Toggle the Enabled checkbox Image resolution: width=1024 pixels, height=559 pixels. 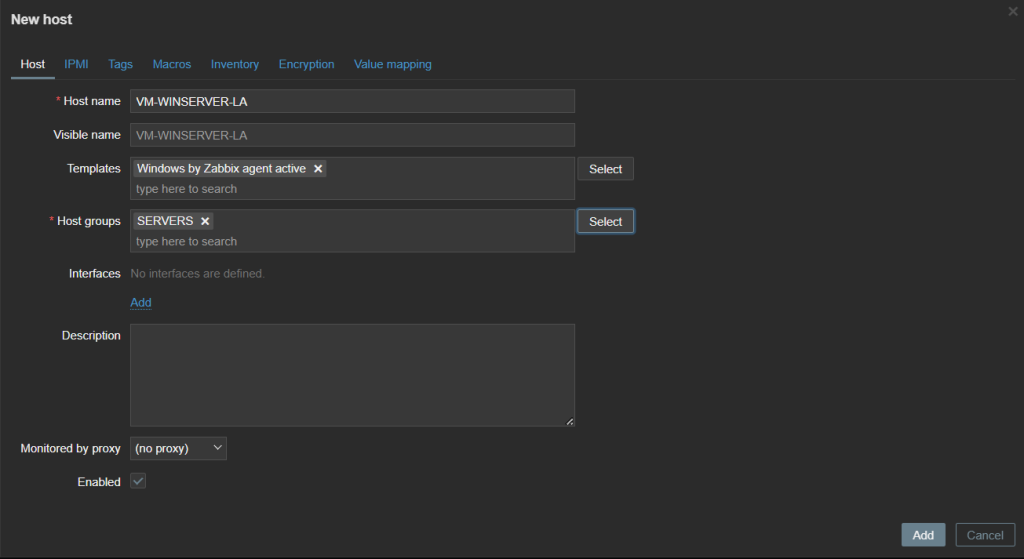coord(138,482)
